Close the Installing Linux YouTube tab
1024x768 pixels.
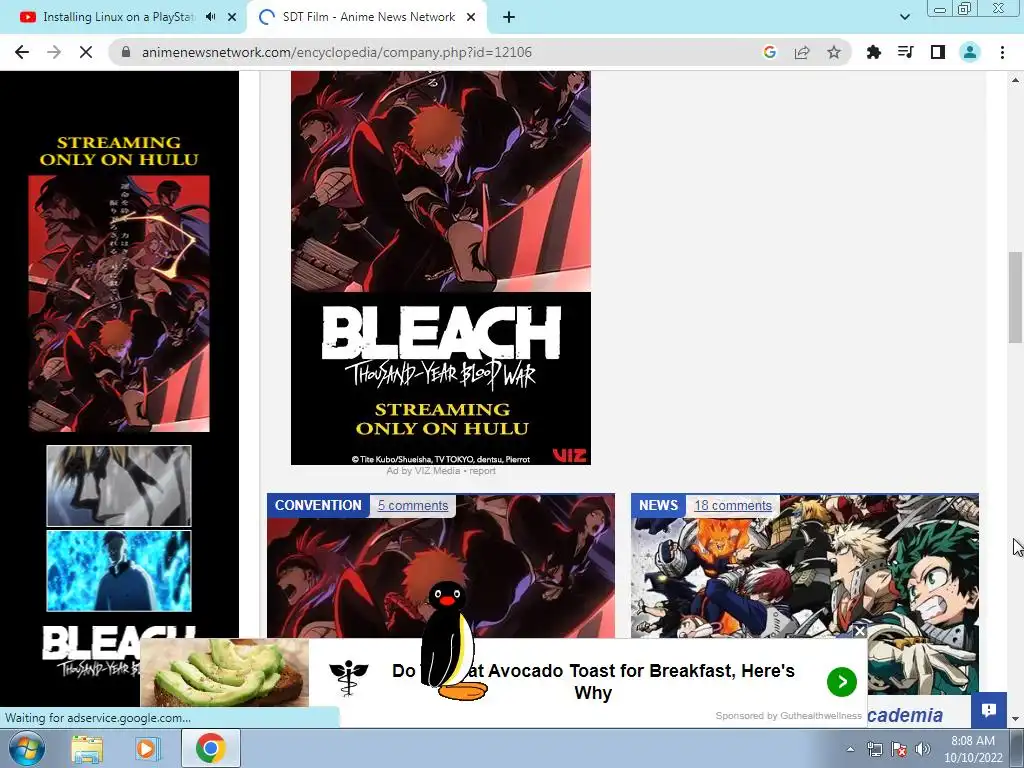(x=232, y=17)
